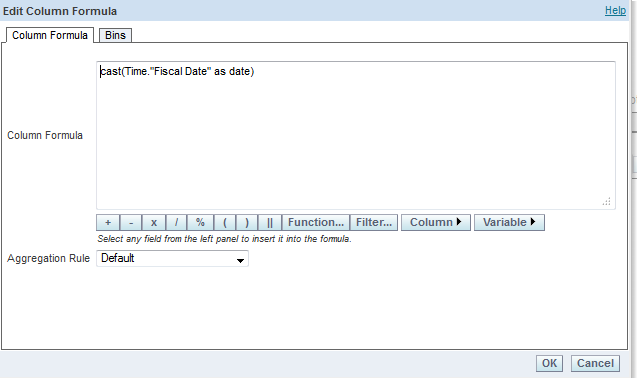
Task: Click inside the formula text area
Action: pyautogui.click(x=355, y=135)
